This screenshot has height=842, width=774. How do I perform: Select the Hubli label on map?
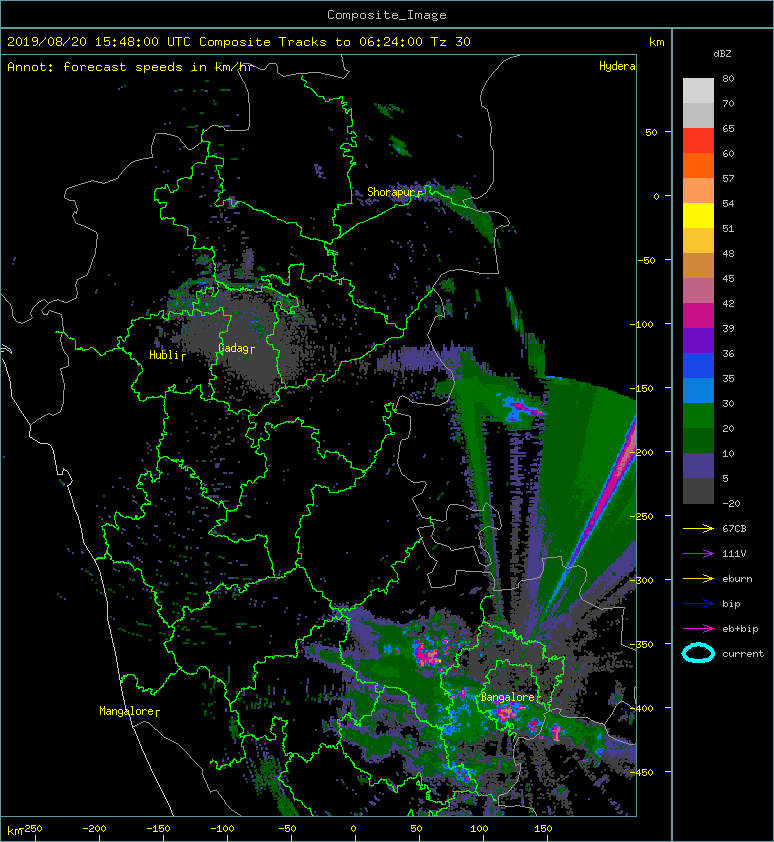[164, 355]
